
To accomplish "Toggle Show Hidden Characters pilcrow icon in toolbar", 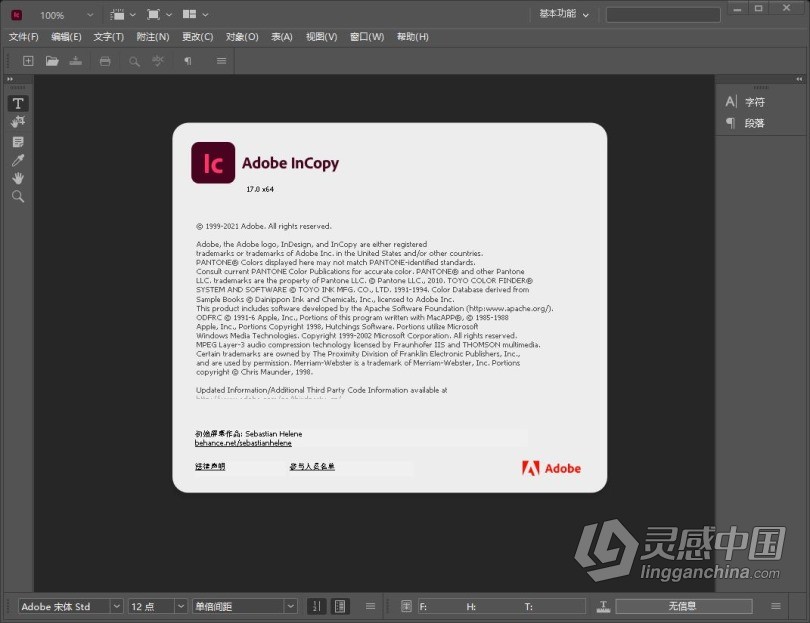I will [x=188, y=61].
